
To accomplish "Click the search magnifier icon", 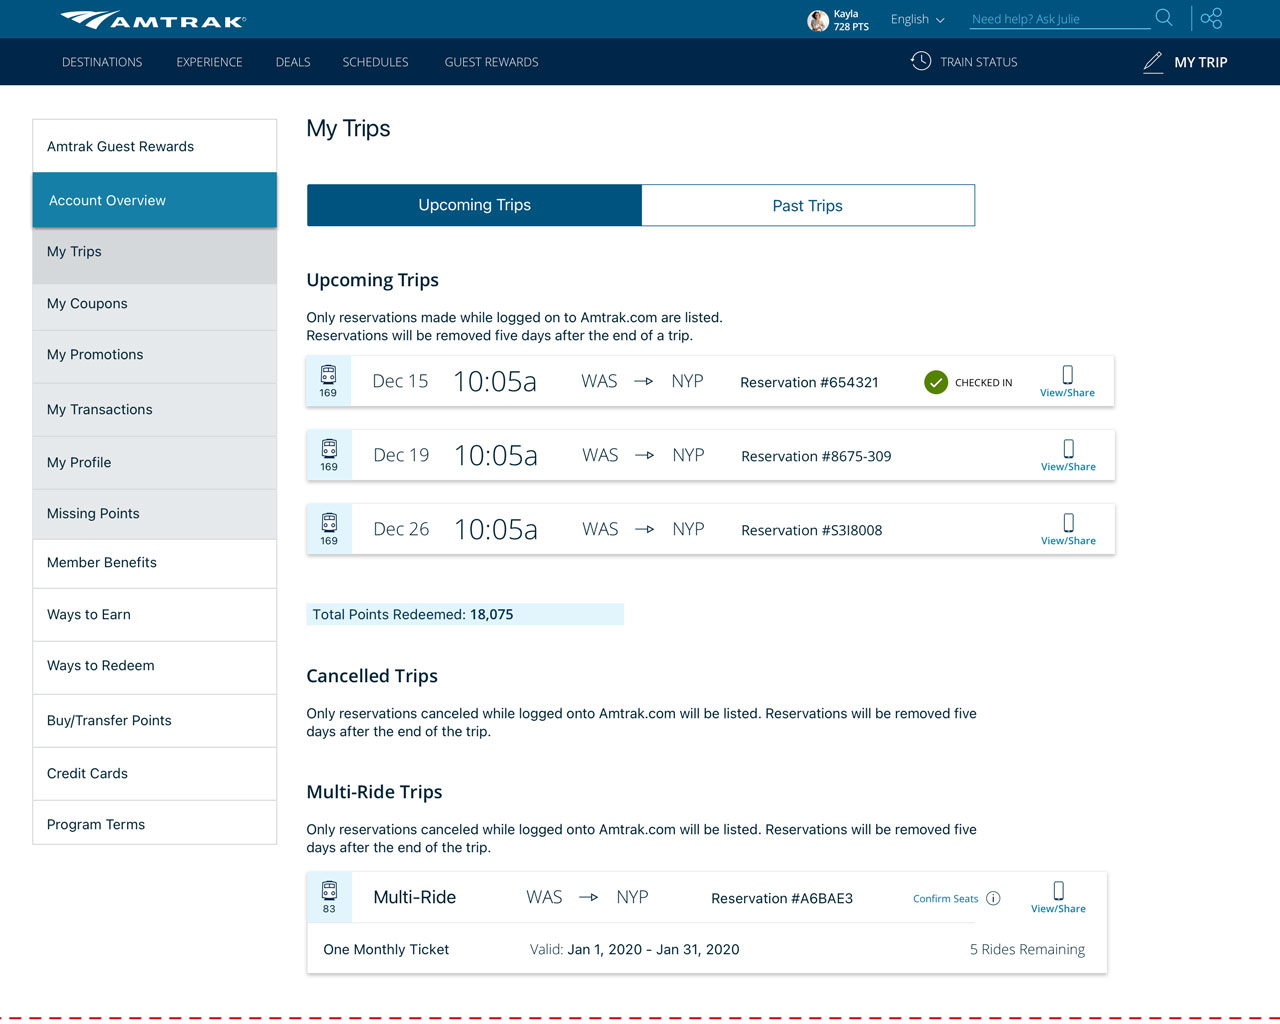I will click(1164, 18).
